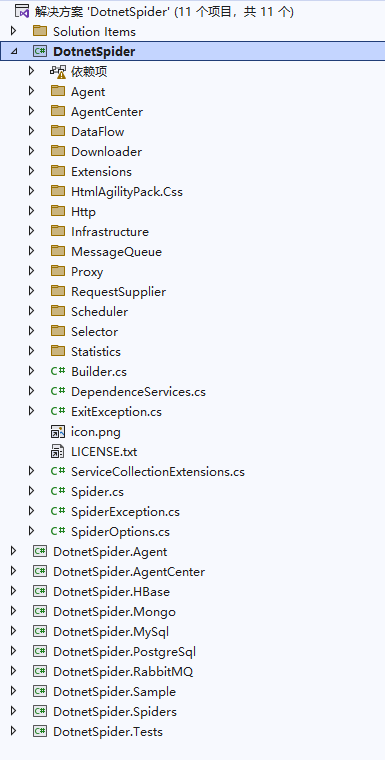Click the C# file icon of ExitException.cs
This screenshot has height=760, width=385.
point(58,412)
